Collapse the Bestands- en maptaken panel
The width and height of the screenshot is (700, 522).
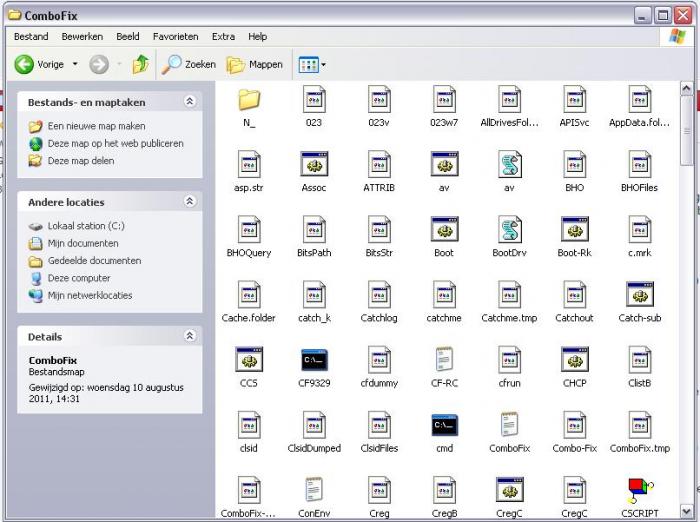(x=190, y=101)
